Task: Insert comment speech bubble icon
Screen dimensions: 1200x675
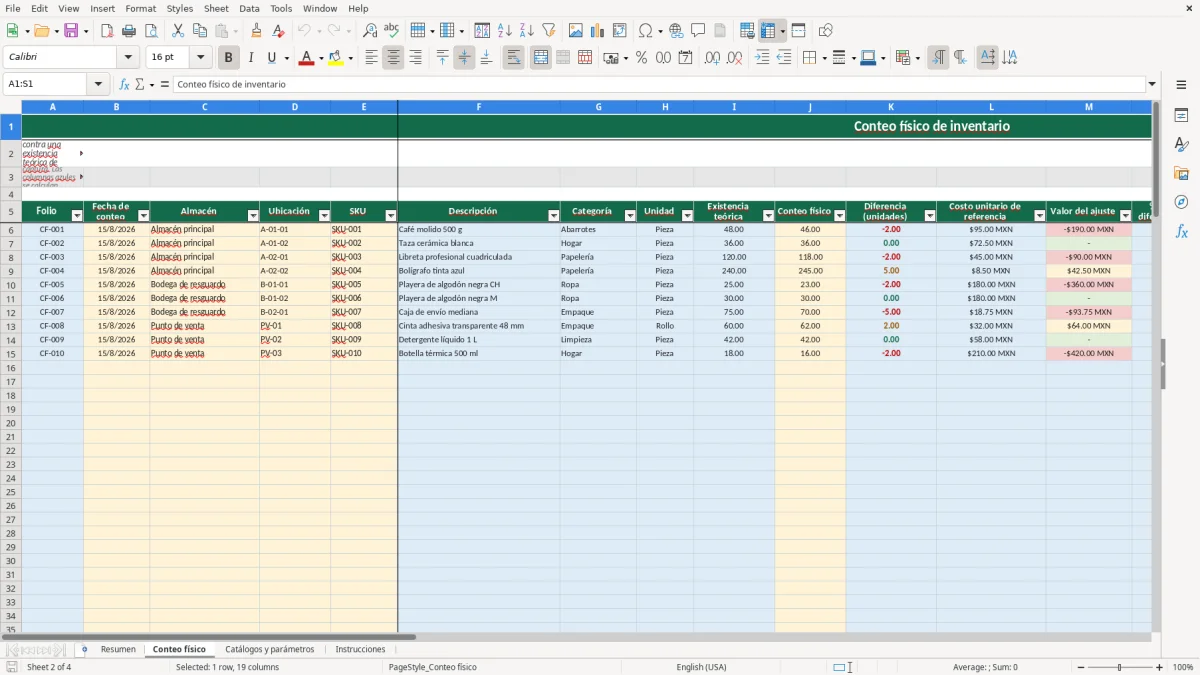Action: coord(698,31)
